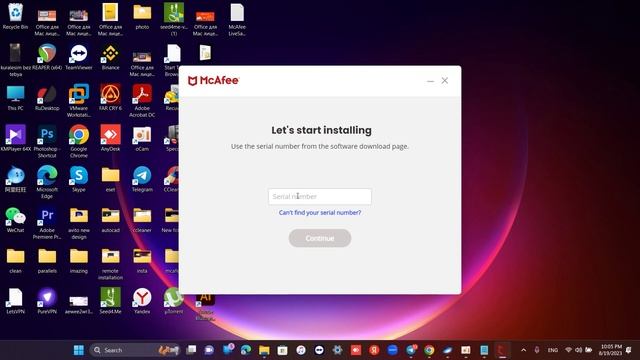Launch Microsoft Edge from the desktop
Screen dimensions: 640x360
[47, 182]
